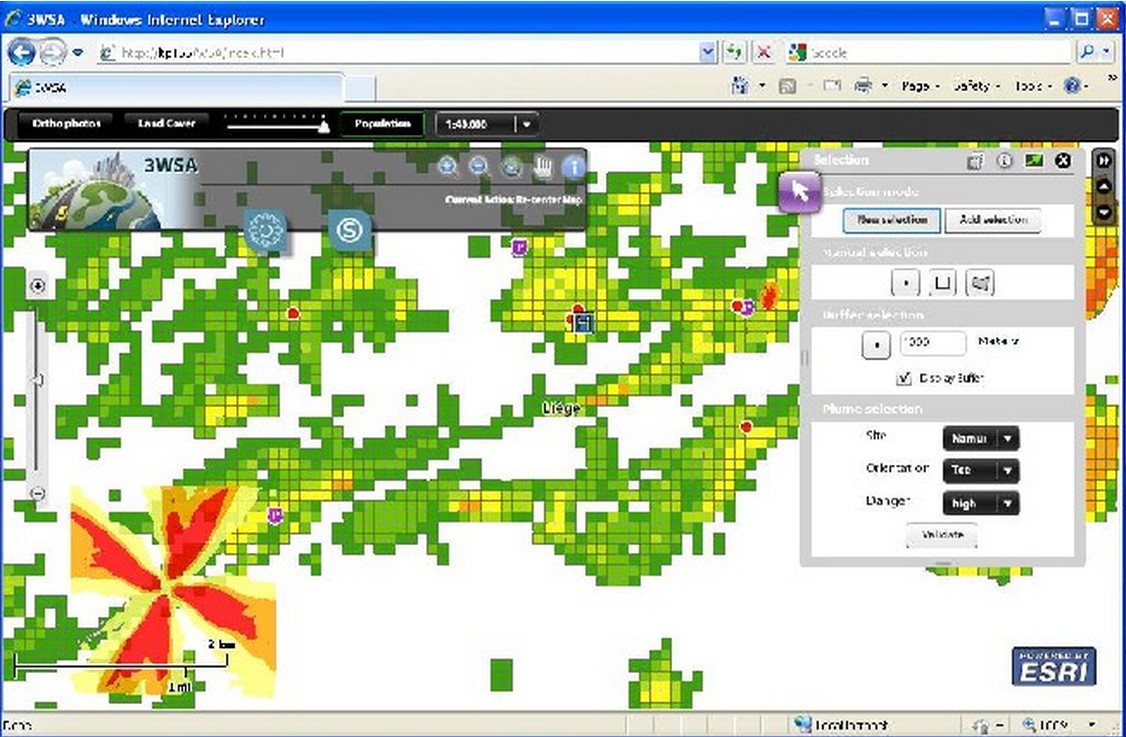
Task: Choose the rectangle manual selection tool
Action: (941, 284)
